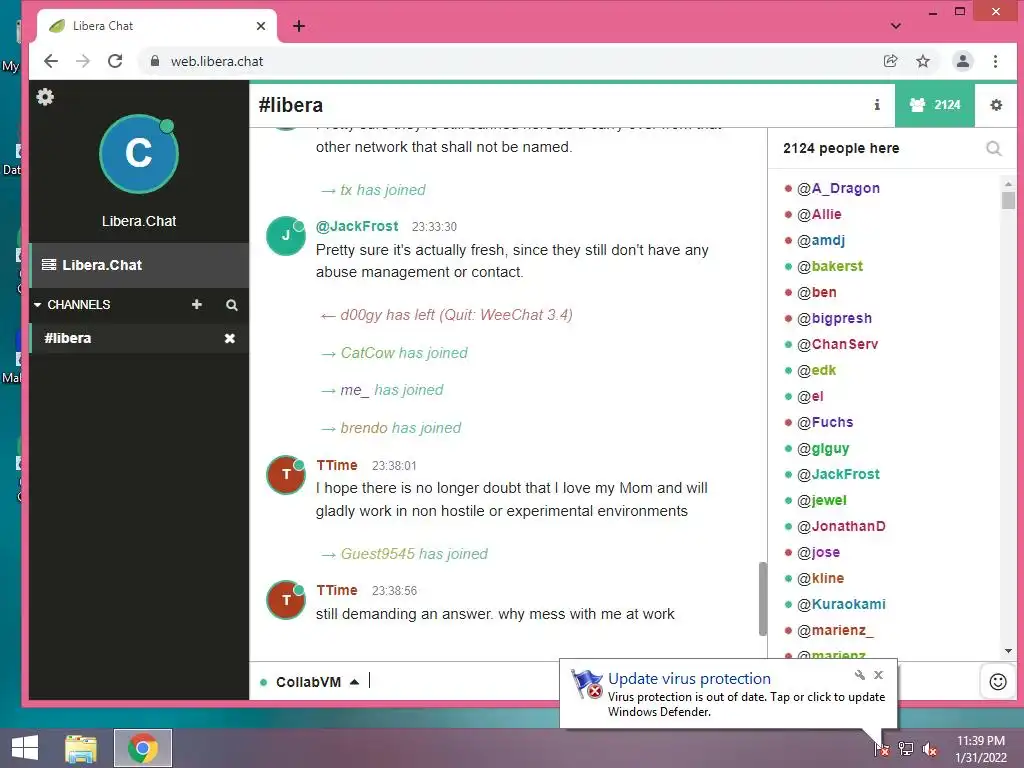
Task: Focus the message input field
Action: [464, 682]
